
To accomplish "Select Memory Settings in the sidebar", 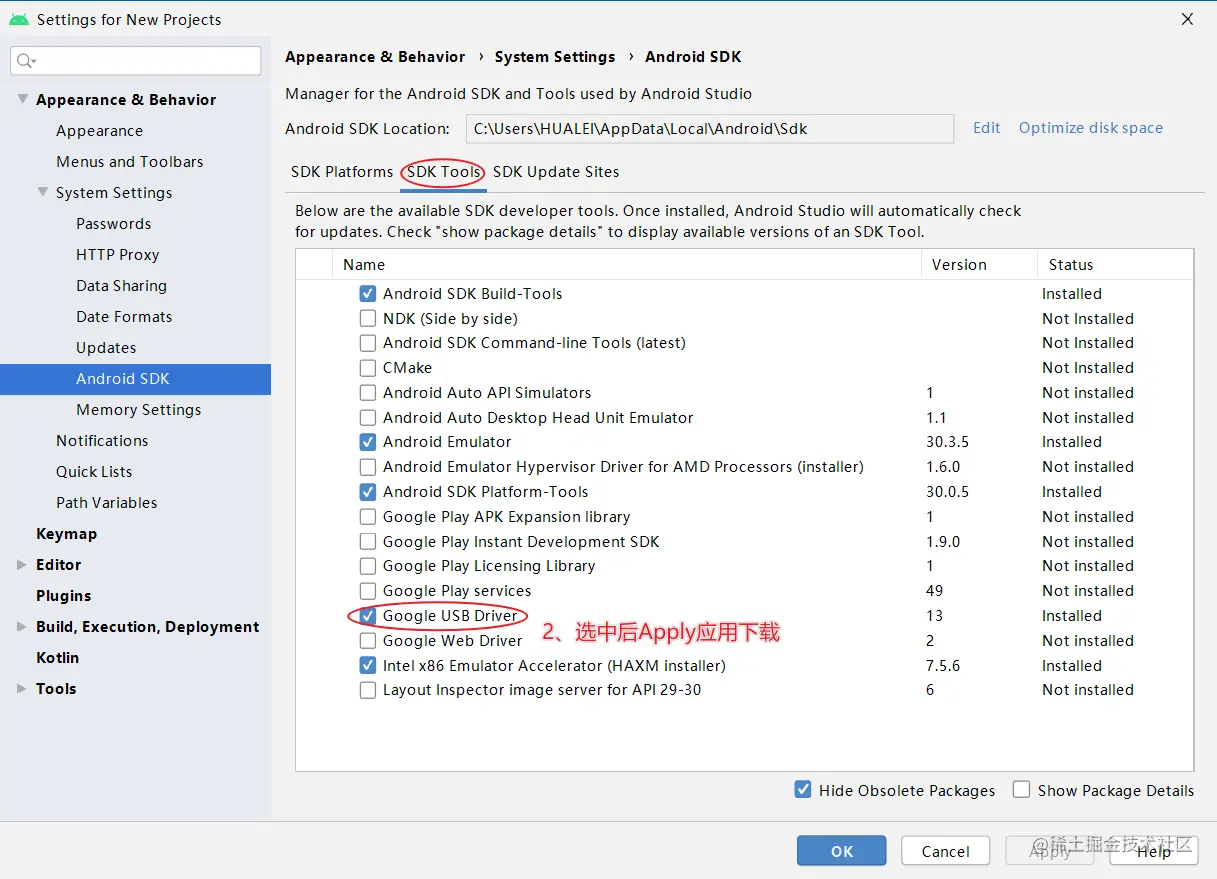I will click(x=138, y=410).
